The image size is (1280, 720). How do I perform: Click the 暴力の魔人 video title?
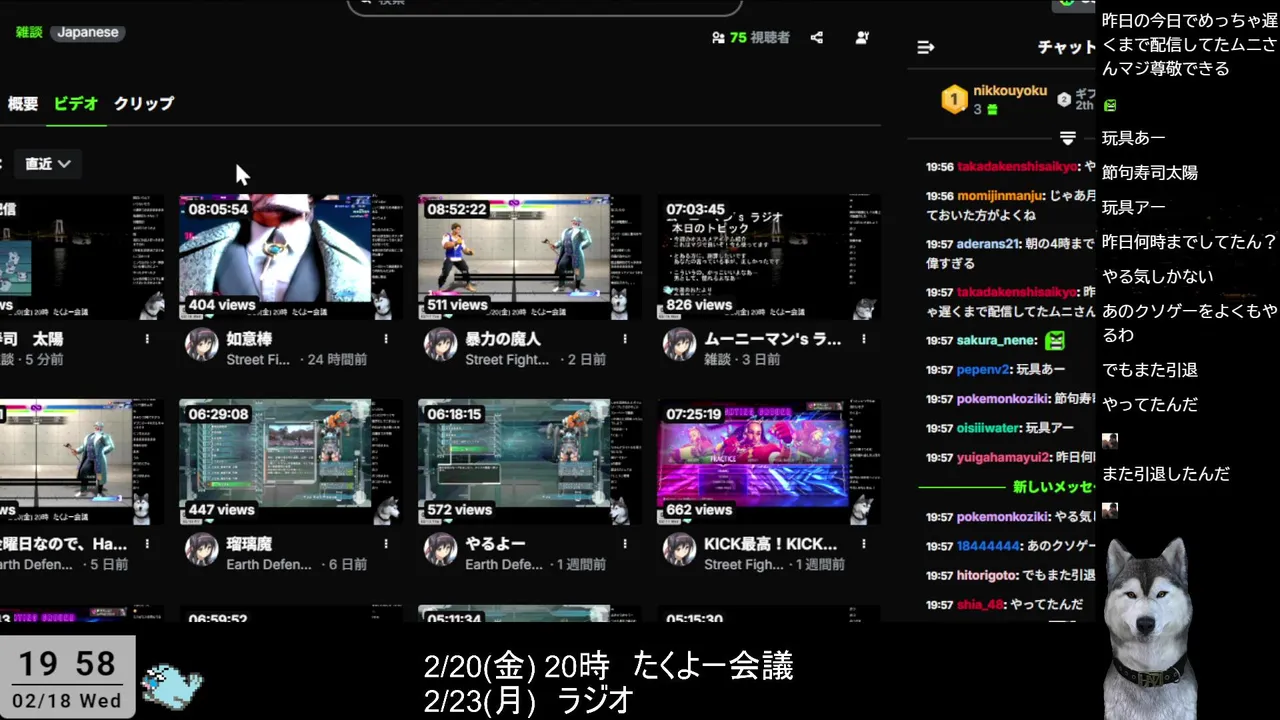pyautogui.click(x=503, y=339)
